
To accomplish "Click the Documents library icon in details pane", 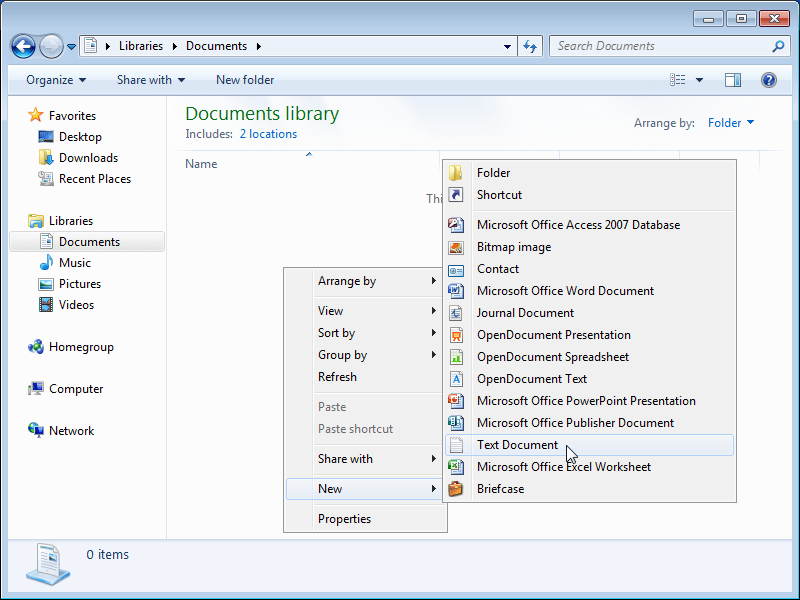I will coord(48,564).
